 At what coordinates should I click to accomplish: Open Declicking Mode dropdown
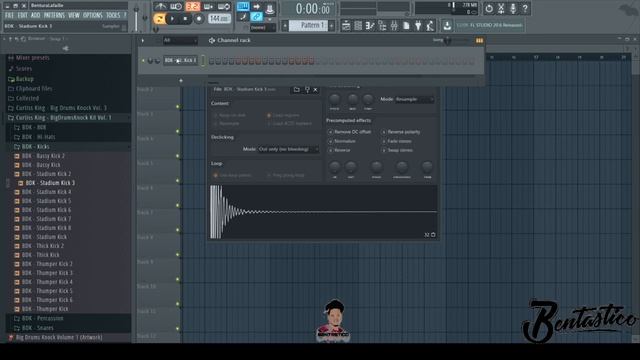[x=289, y=149]
